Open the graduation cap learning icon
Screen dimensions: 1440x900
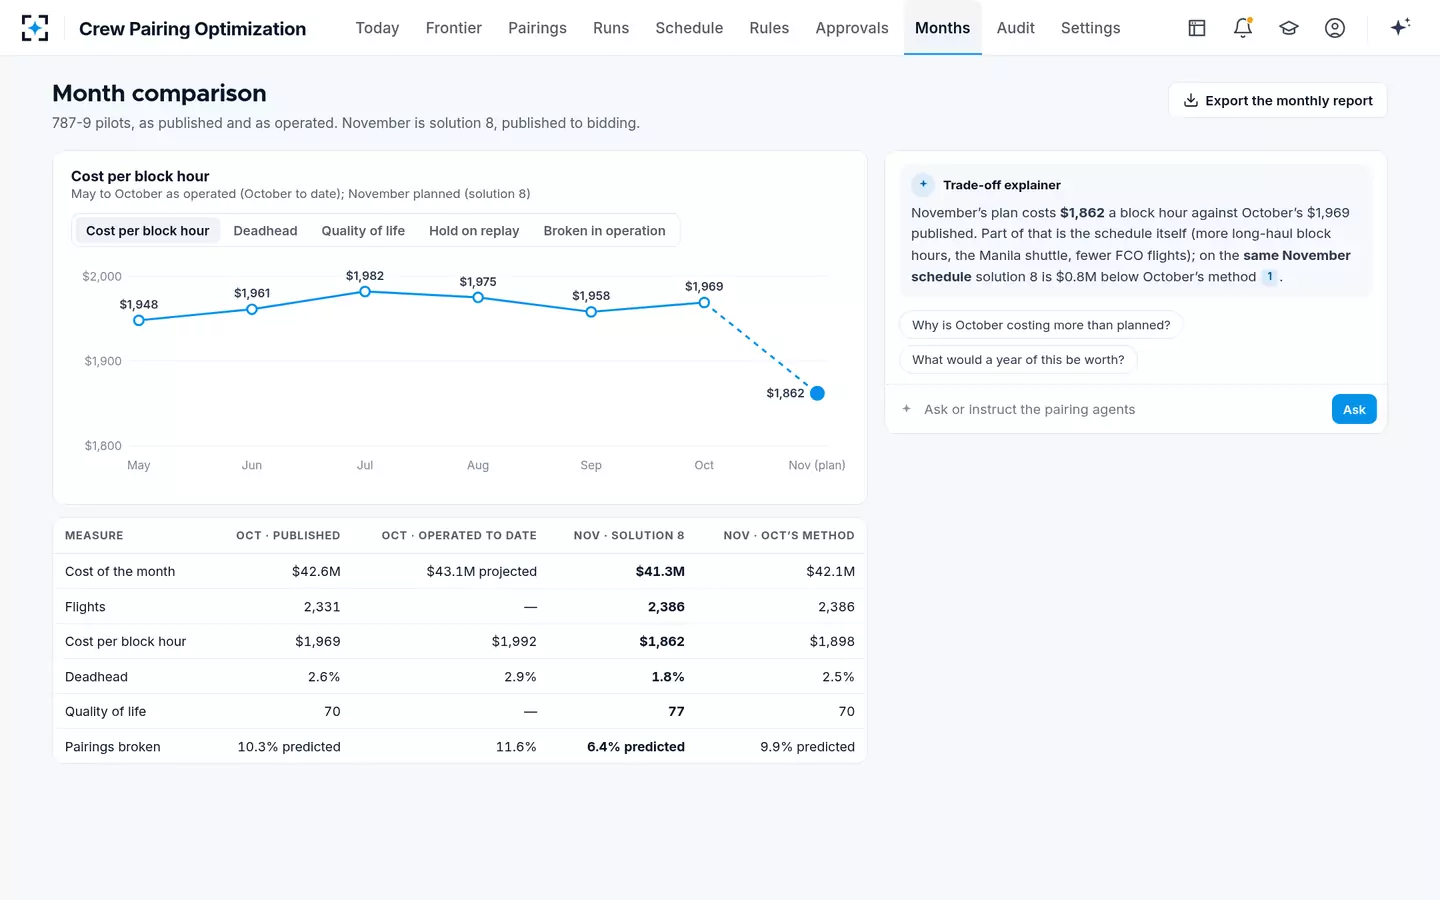pyautogui.click(x=1289, y=28)
